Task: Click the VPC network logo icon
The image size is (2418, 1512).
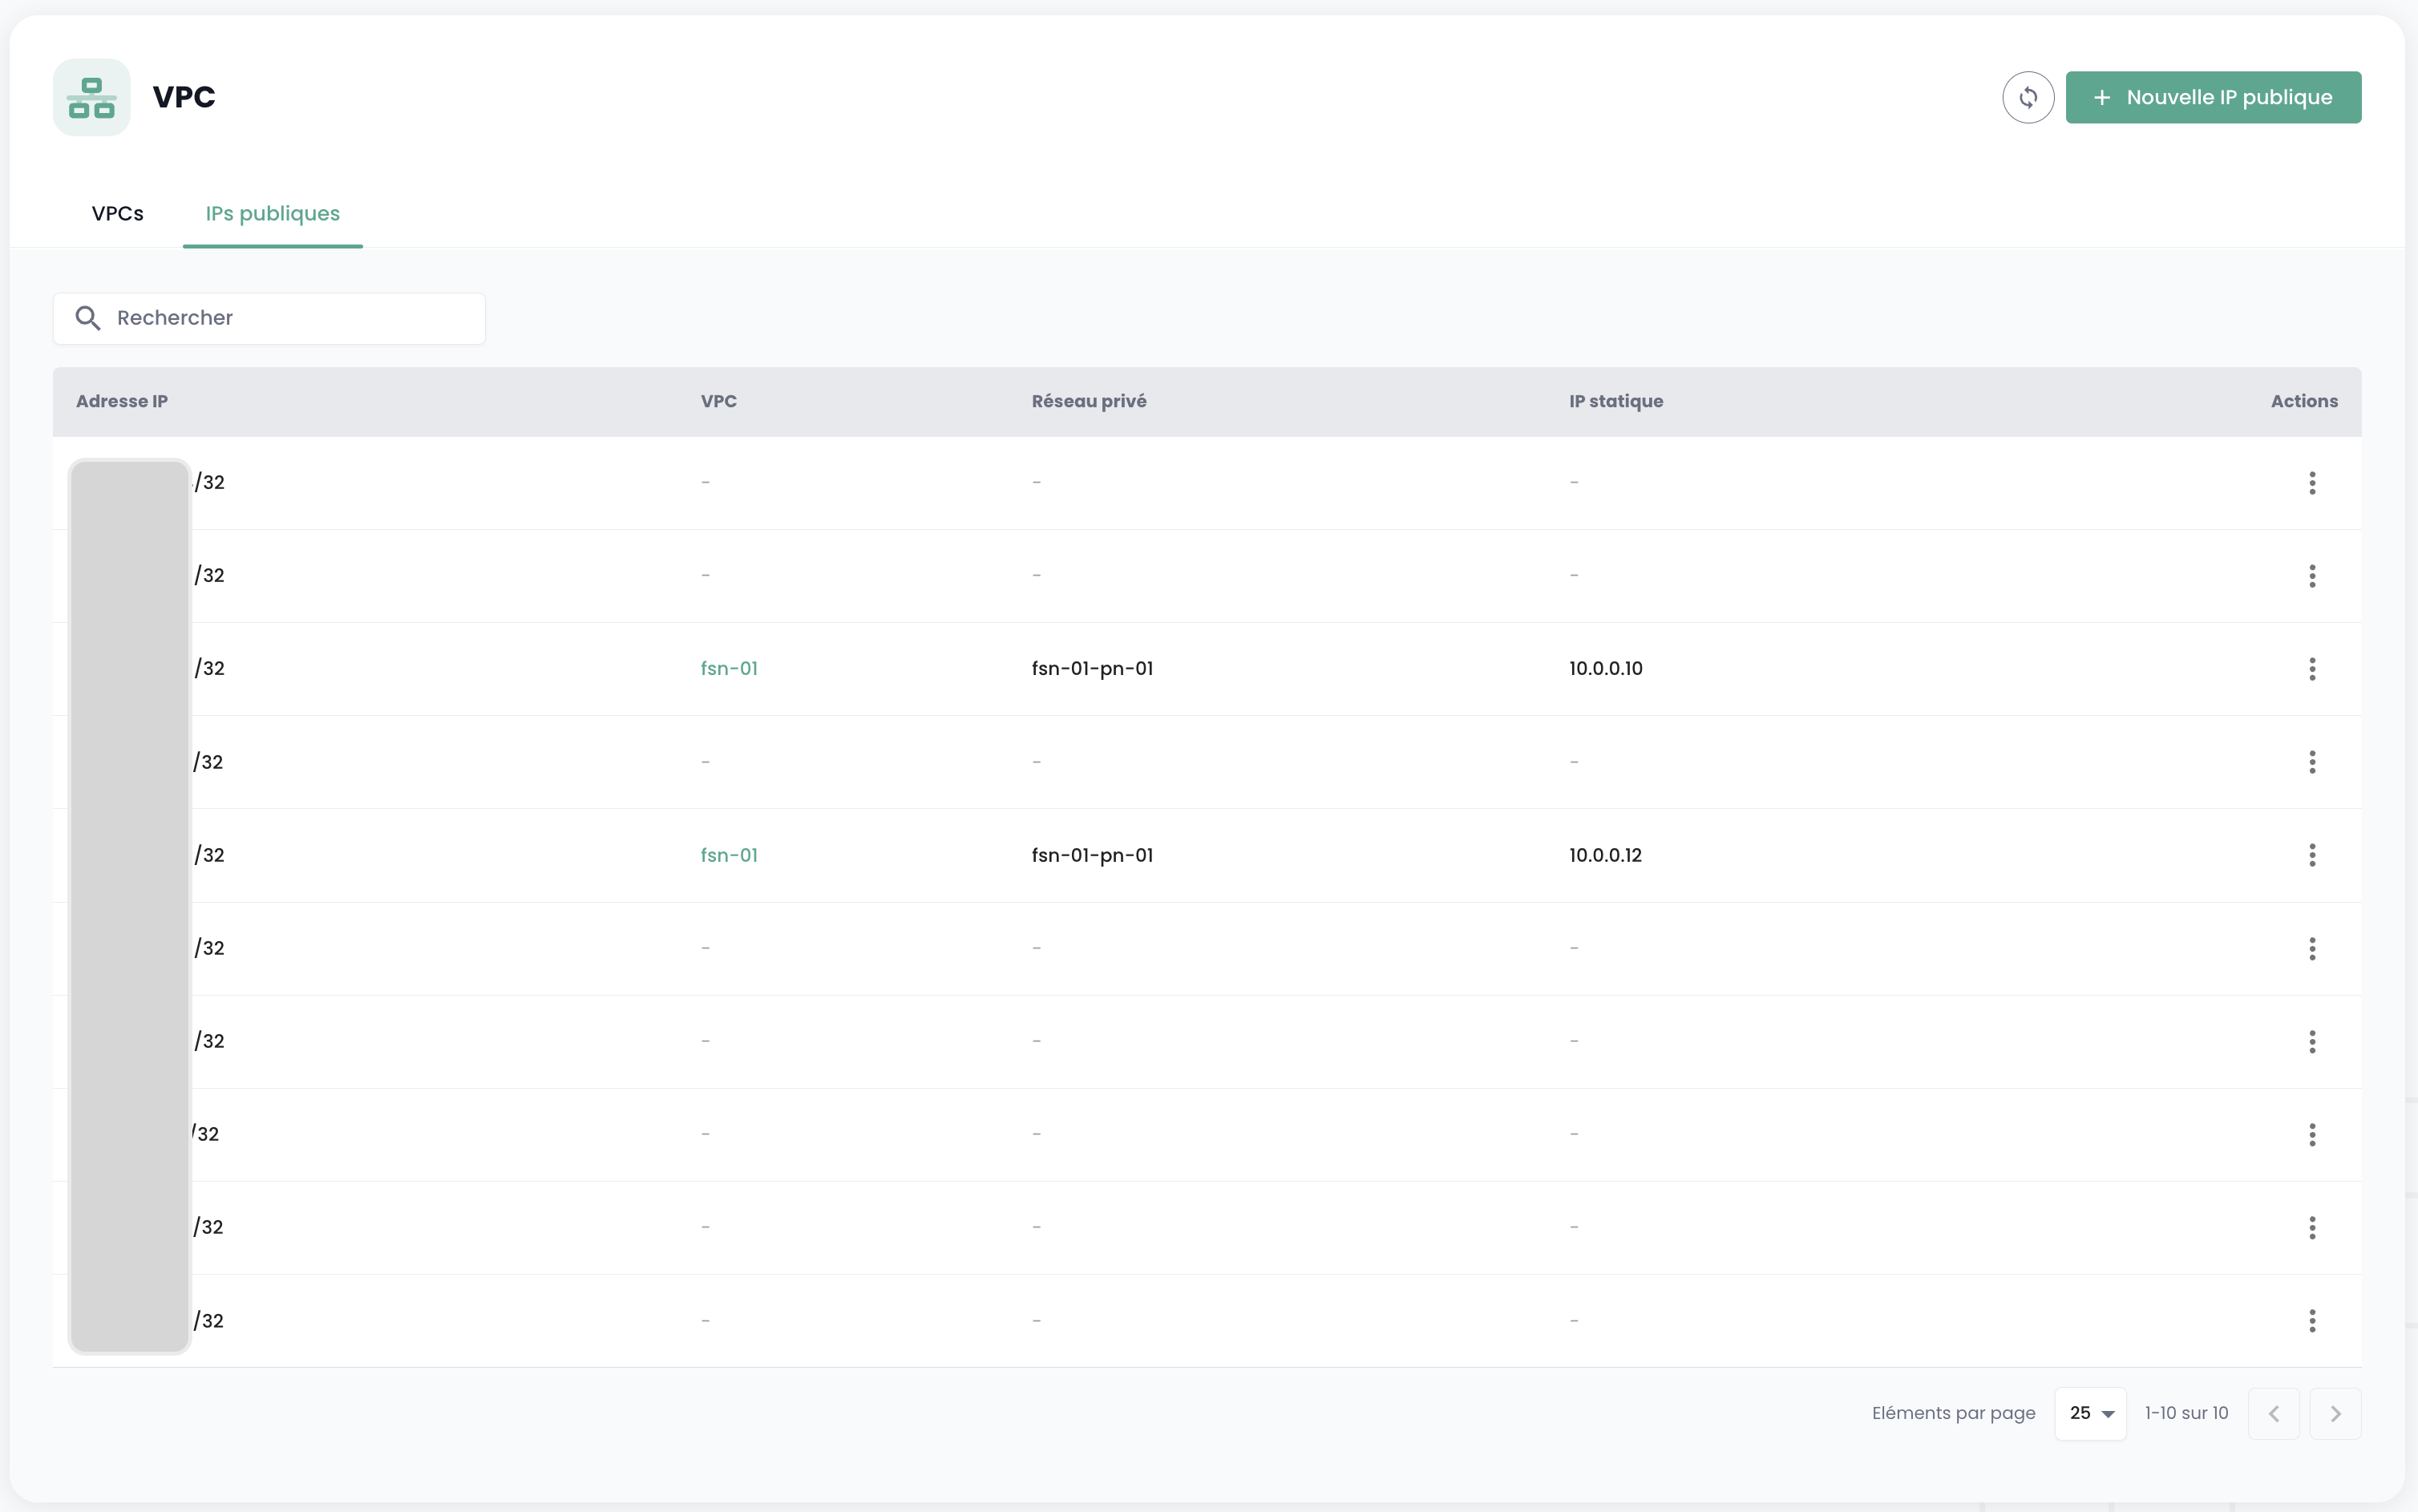Action: [92, 97]
